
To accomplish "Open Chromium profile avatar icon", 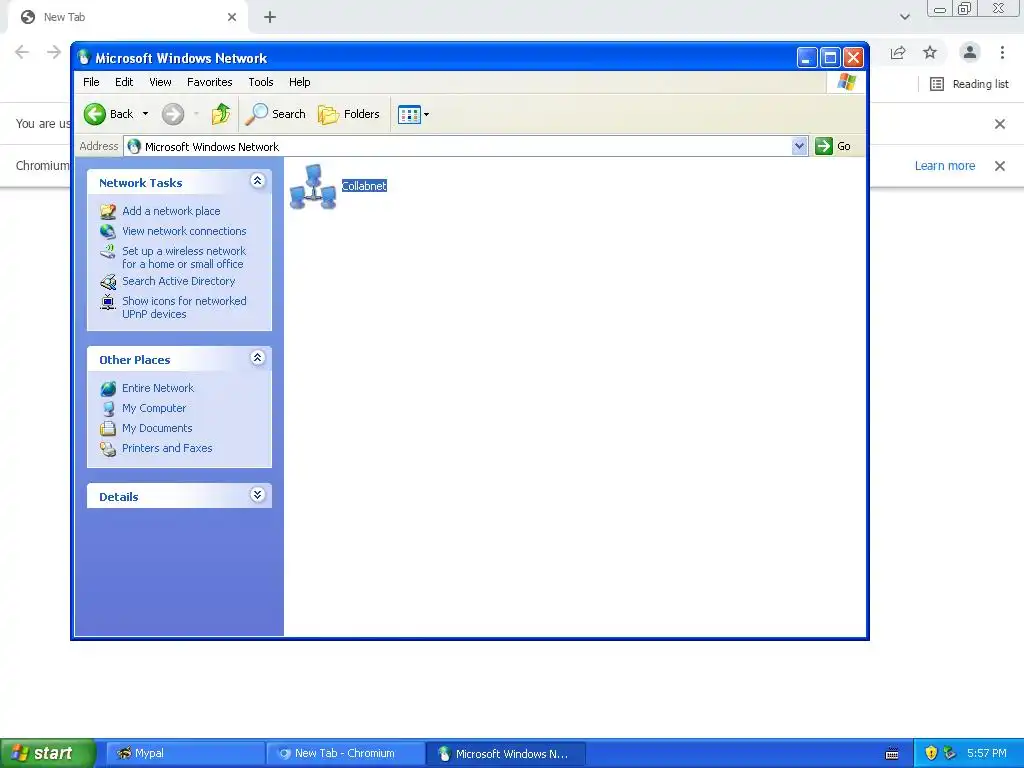I will [x=970, y=52].
